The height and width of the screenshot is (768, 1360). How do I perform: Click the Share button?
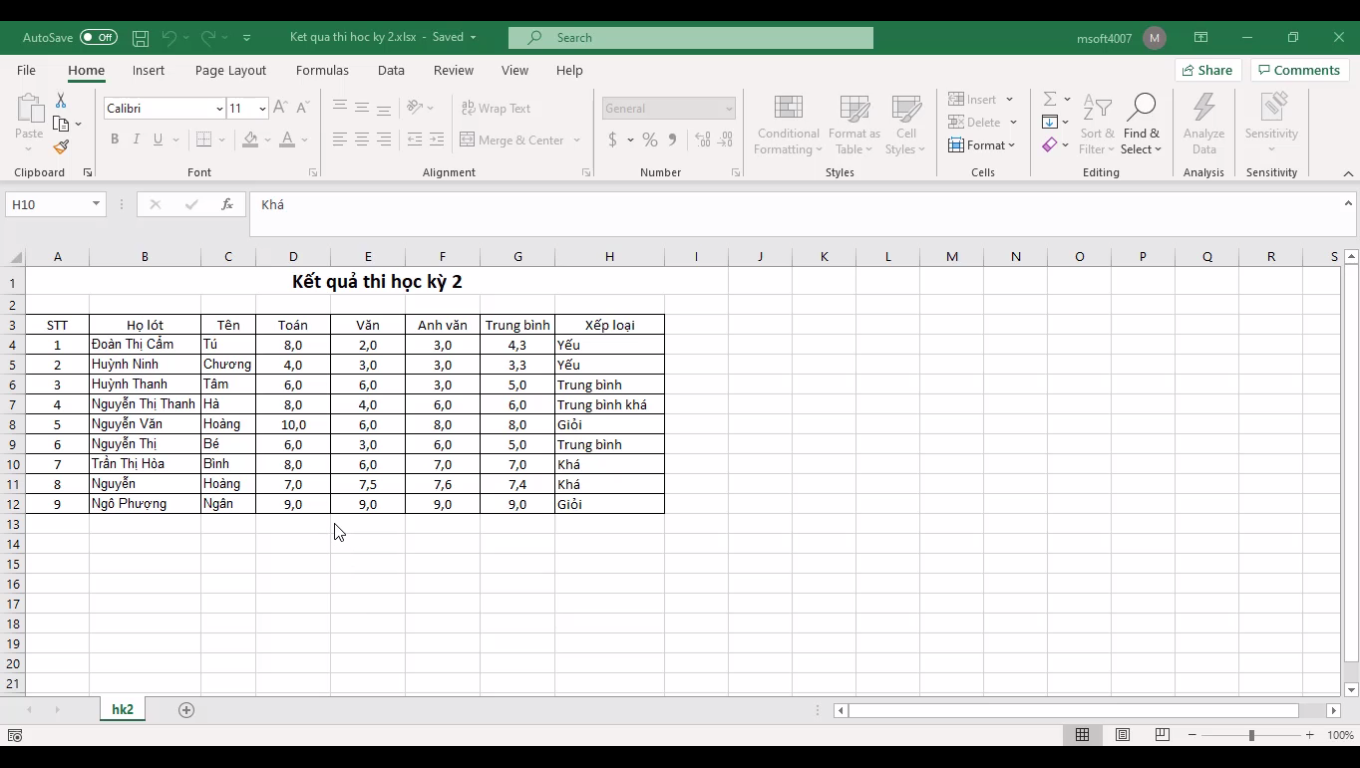1207,70
